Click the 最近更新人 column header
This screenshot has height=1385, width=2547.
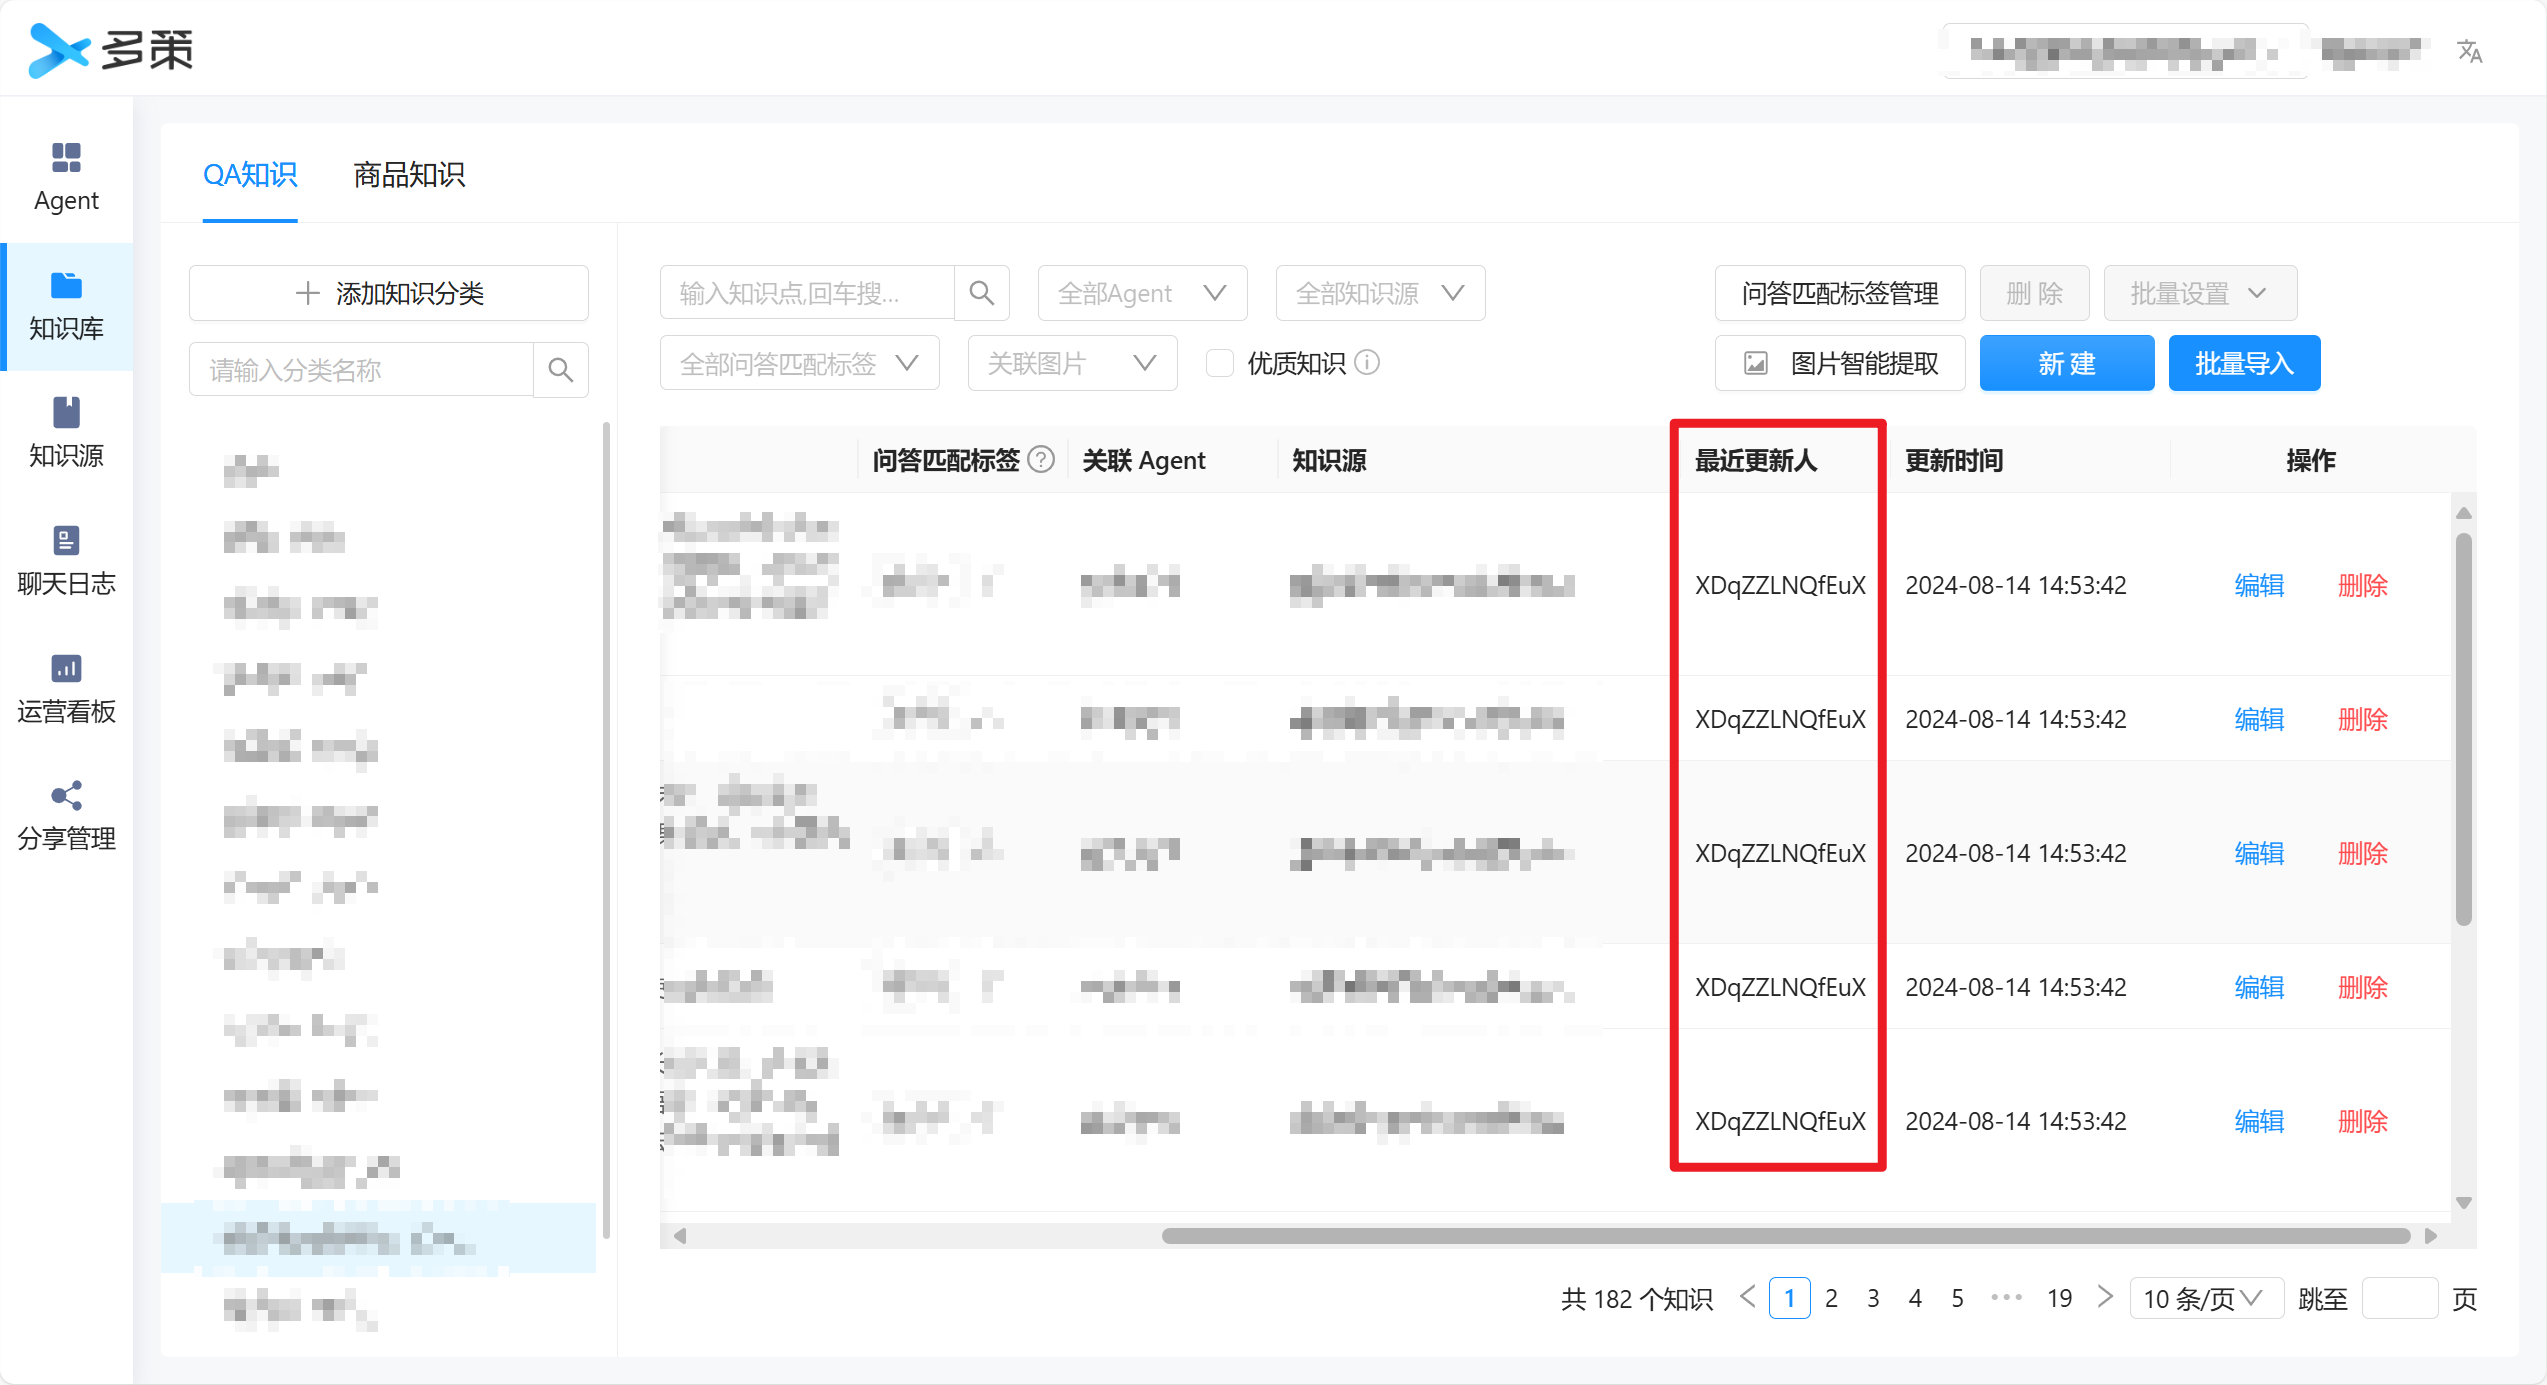click(1756, 460)
